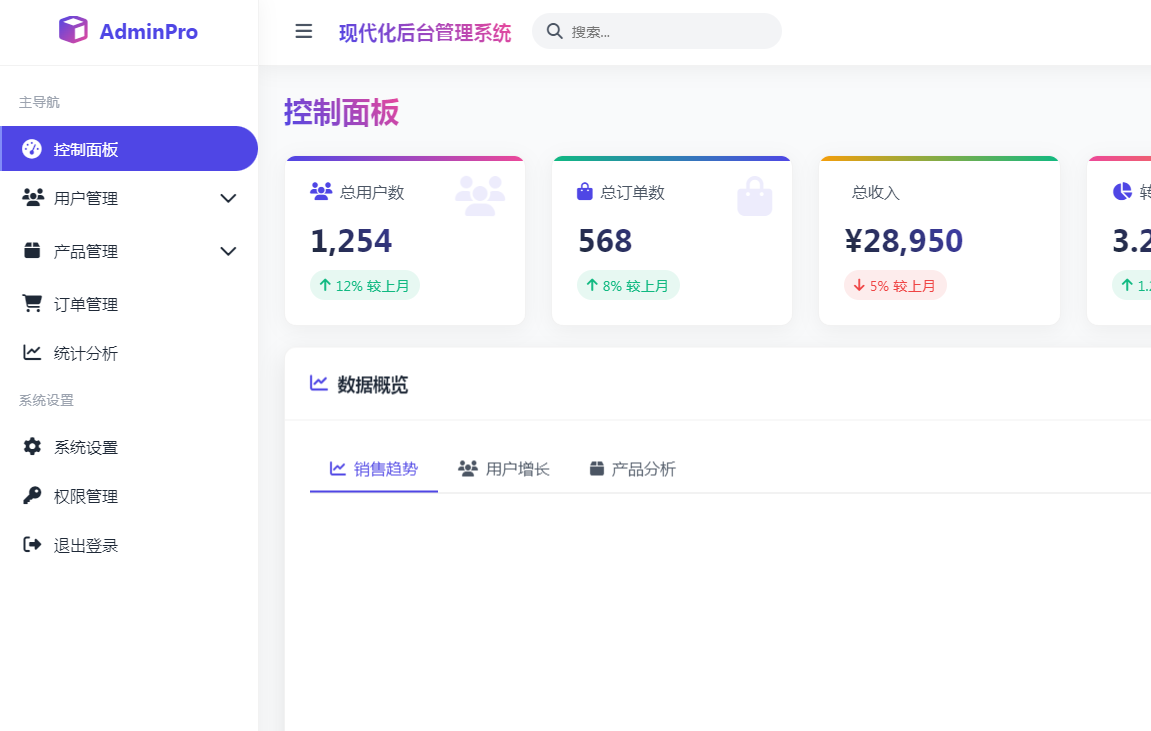Click the 12% 较上月 growth badge
The height and width of the screenshot is (731, 1151).
point(364,285)
